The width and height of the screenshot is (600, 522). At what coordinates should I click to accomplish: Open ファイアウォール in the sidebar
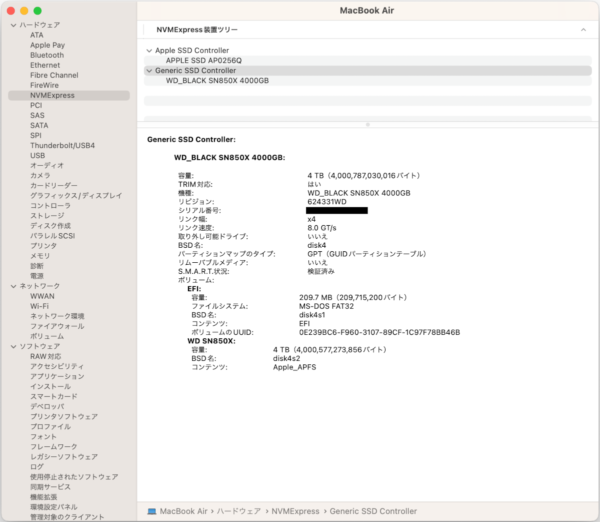[x=57, y=326]
